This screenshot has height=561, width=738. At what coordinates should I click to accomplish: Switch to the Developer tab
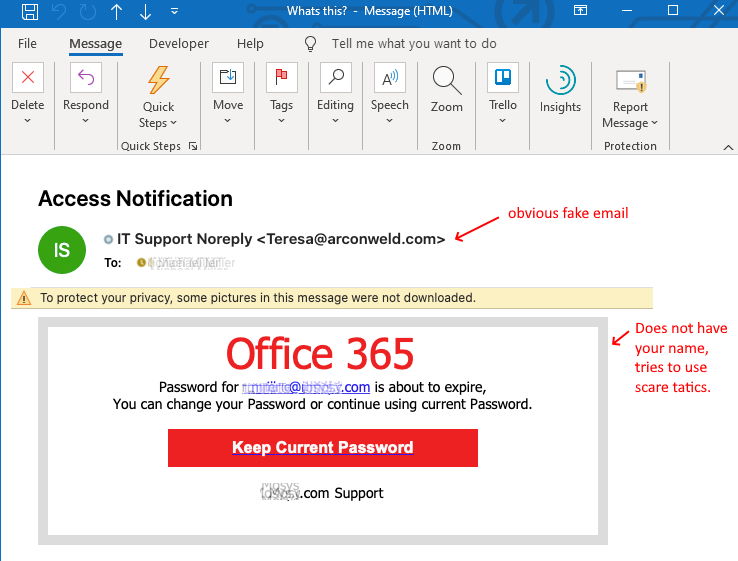[x=179, y=44]
